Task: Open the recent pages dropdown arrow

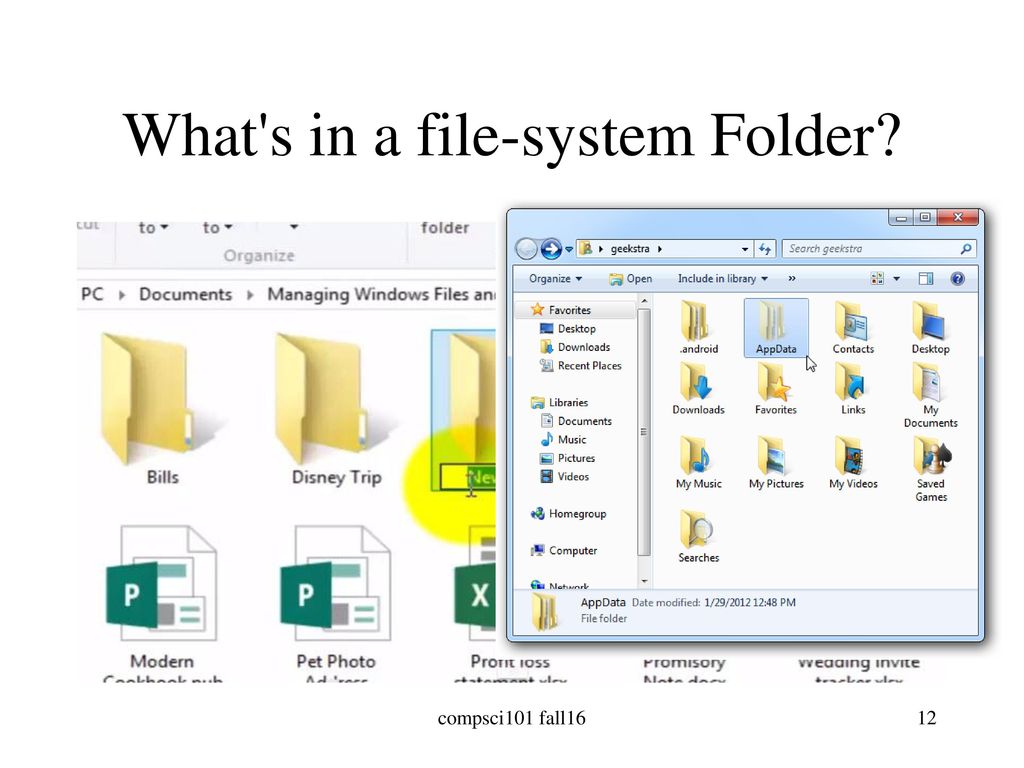Action: pos(569,249)
